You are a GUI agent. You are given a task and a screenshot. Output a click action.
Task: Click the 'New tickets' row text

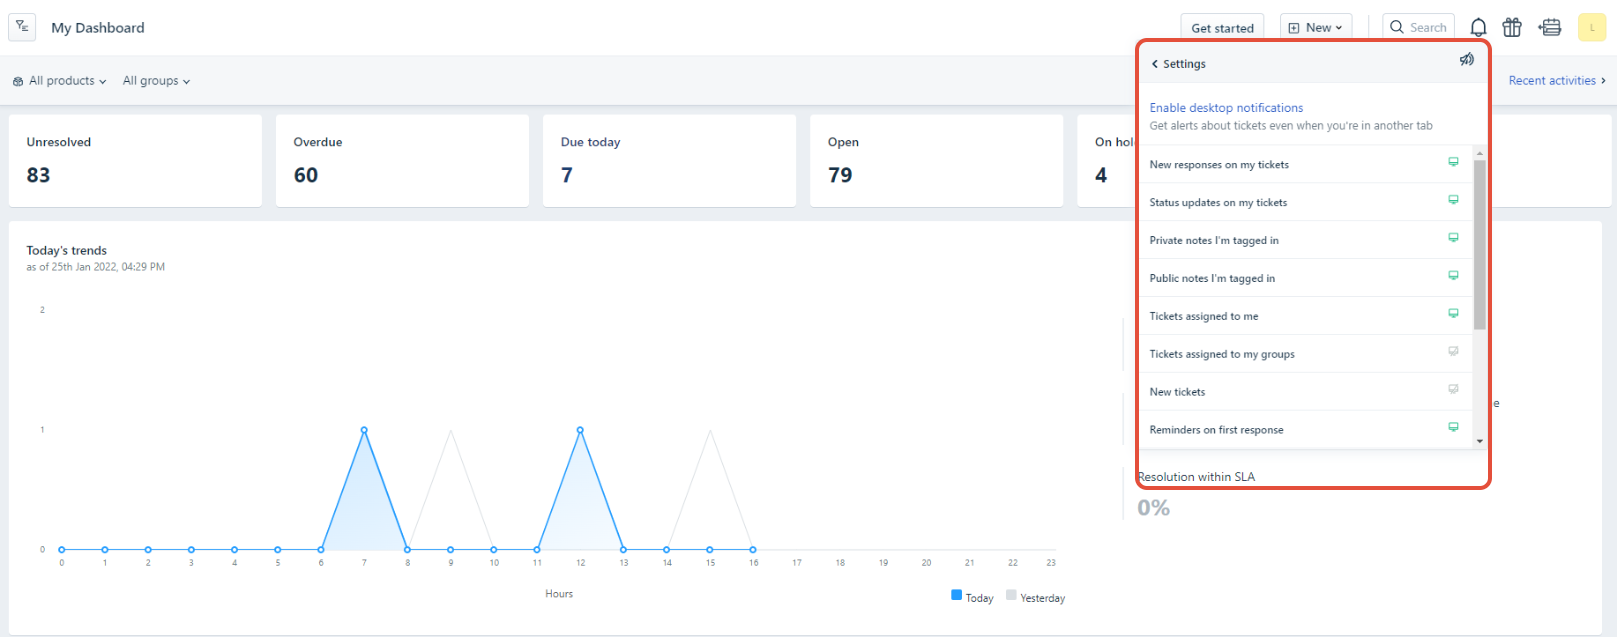click(x=1177, y=392)
